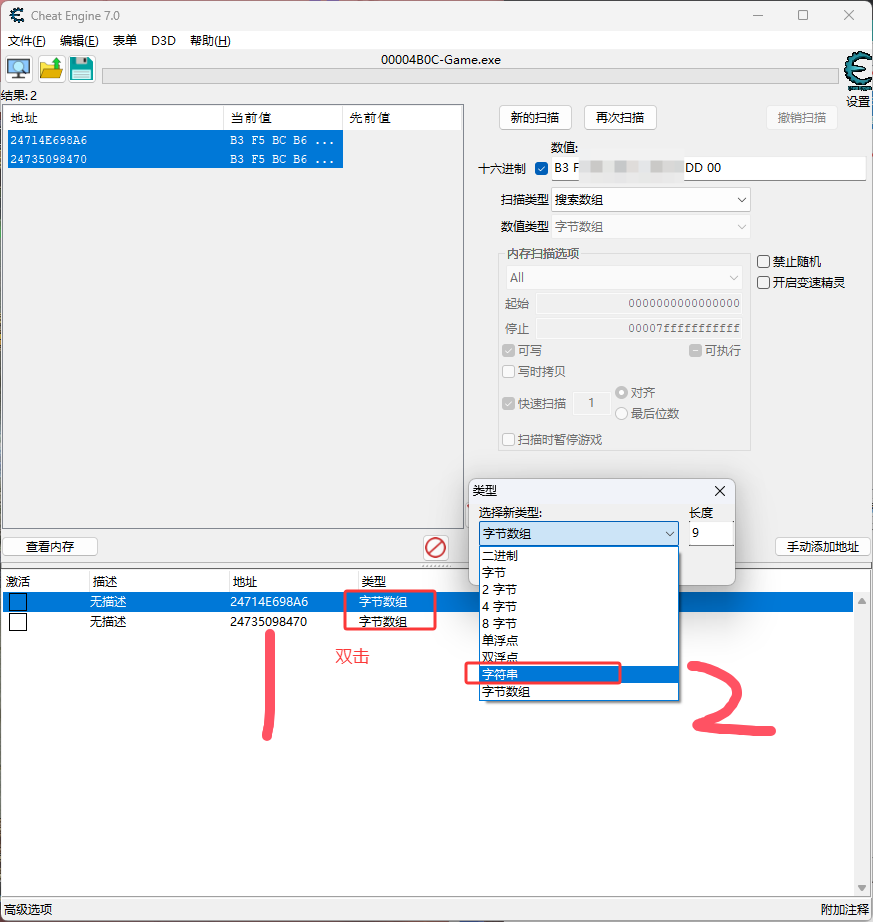Open 附加注释 at the bottom right
Screen dimensions: 873x922
coord(844,910)
